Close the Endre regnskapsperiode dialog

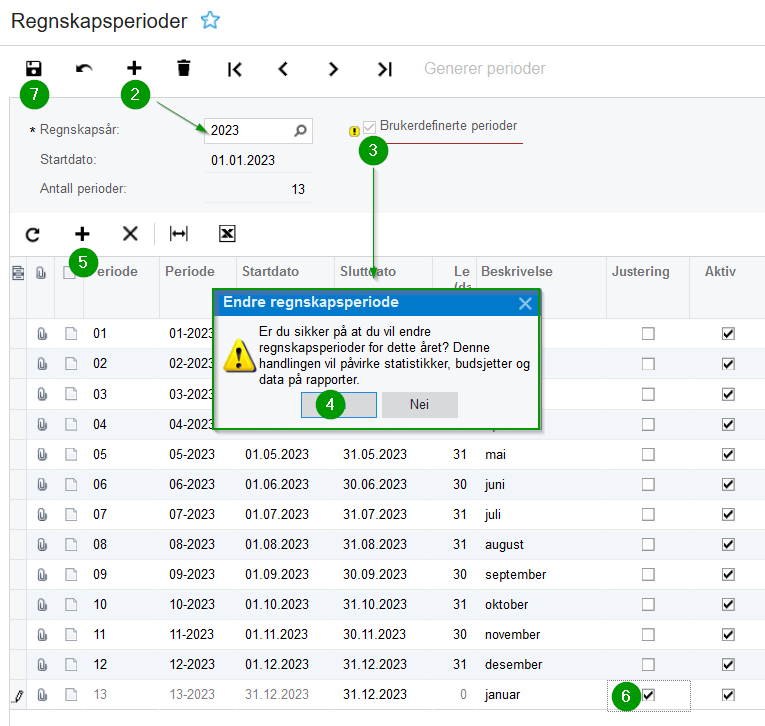[525, 303]
